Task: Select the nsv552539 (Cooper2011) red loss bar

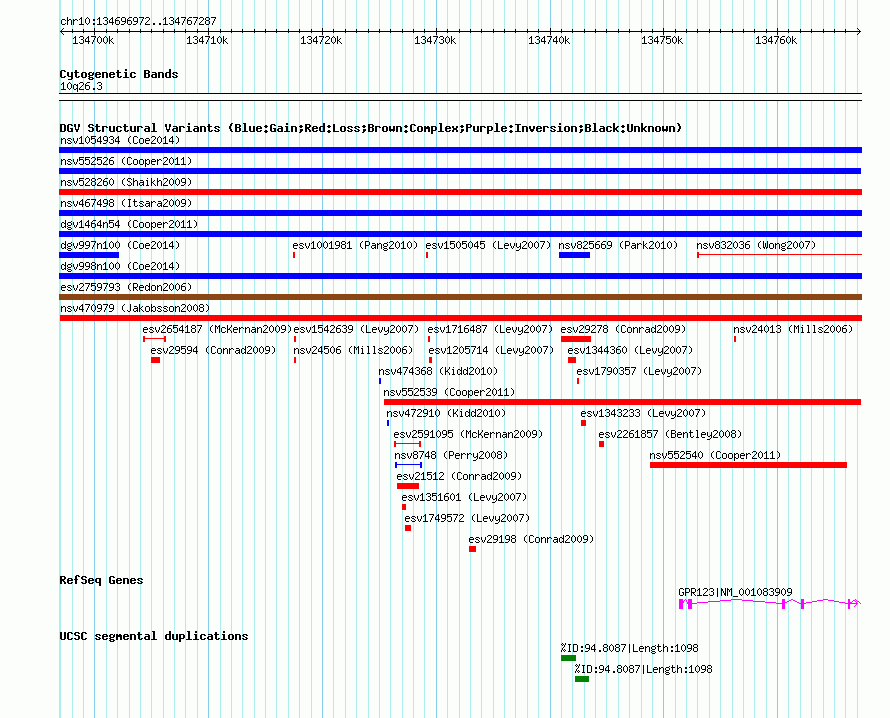Action: coord(623,402)
